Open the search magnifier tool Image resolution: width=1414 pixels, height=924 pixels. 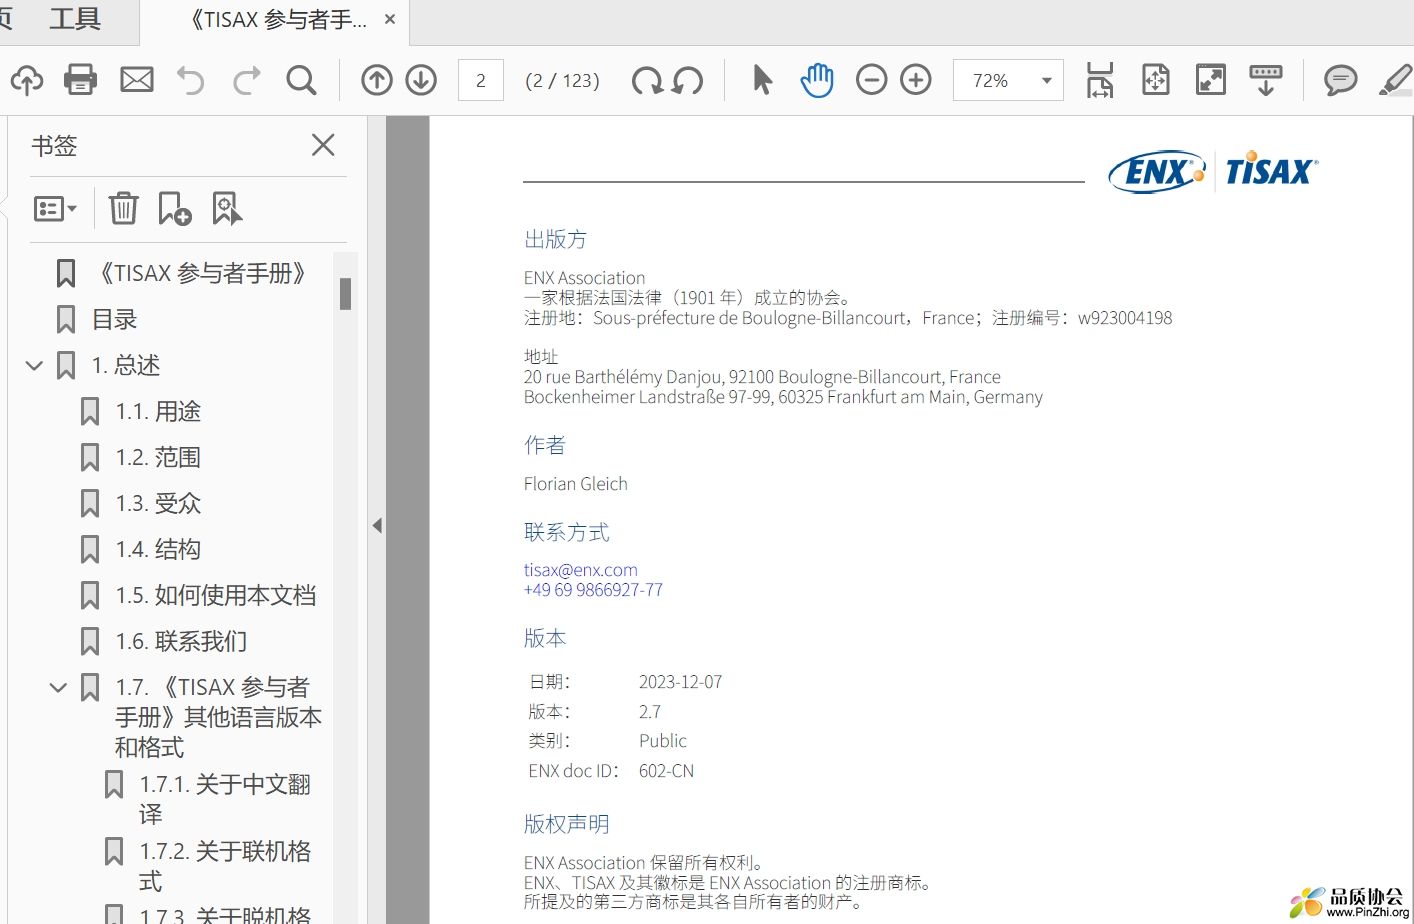click(301, 80)
